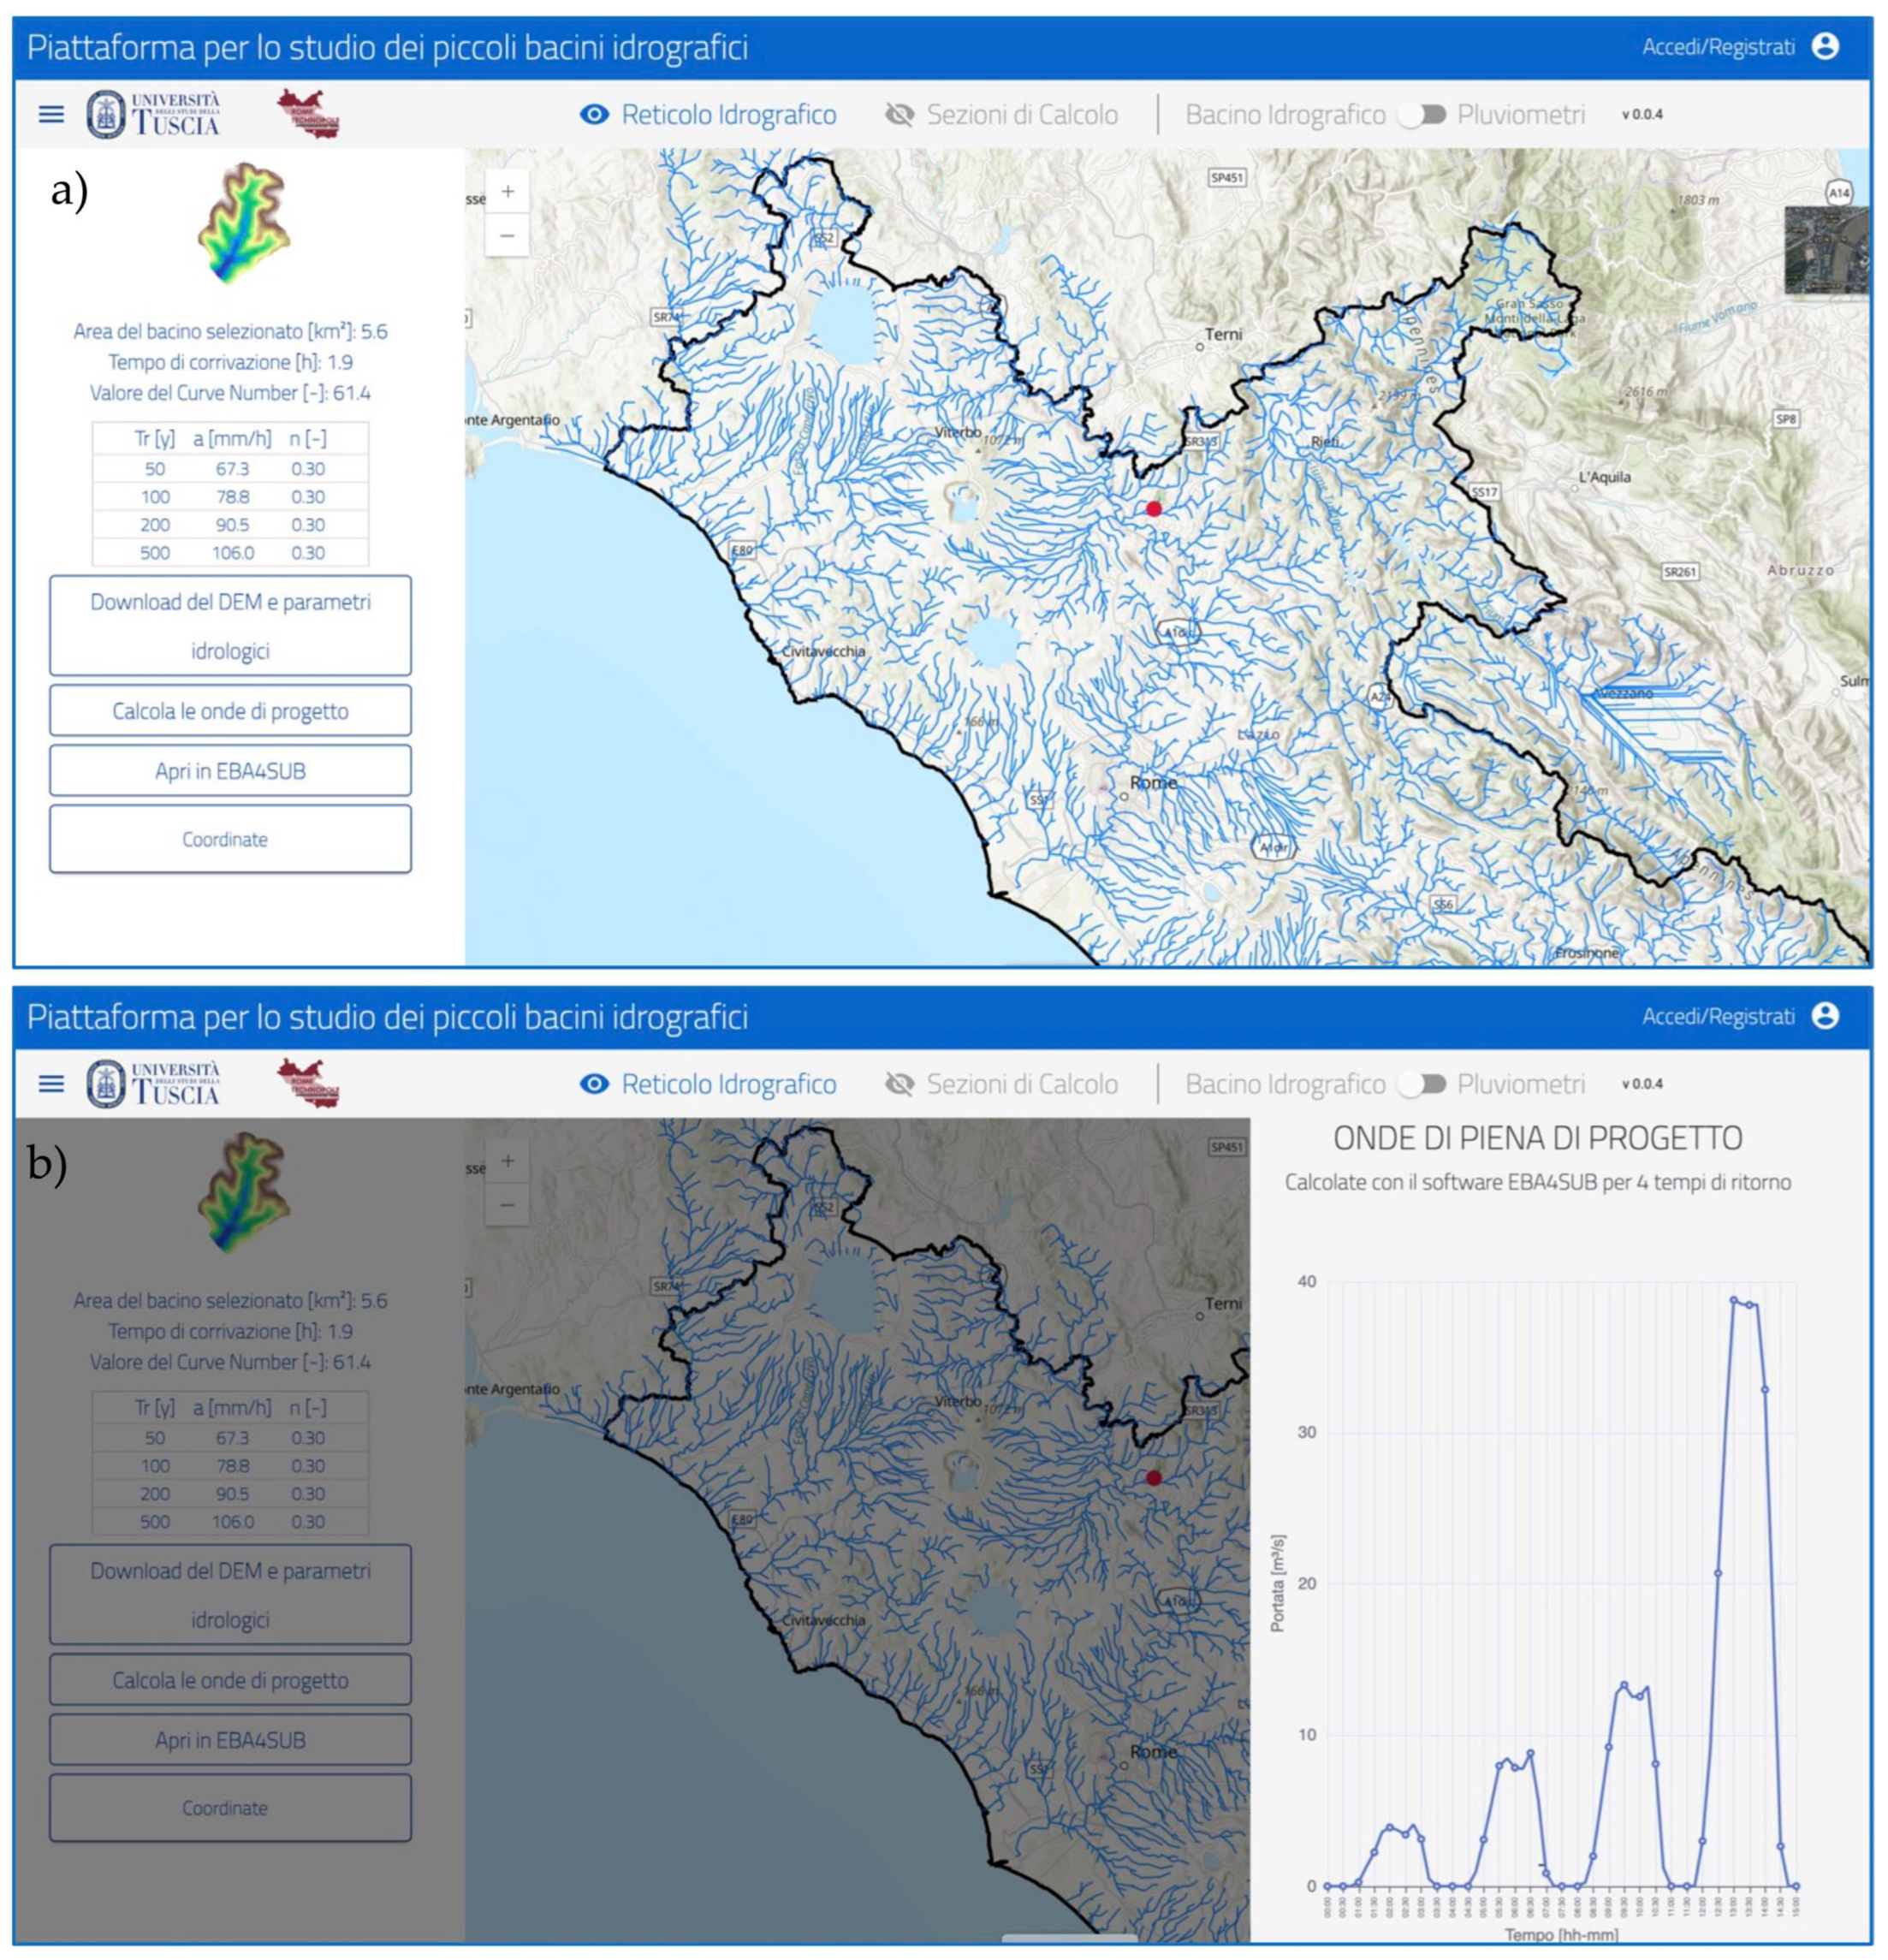This screenshot has width=1888, height=1960.
Task: Zoom out on the top map
Action: (508, 236)
